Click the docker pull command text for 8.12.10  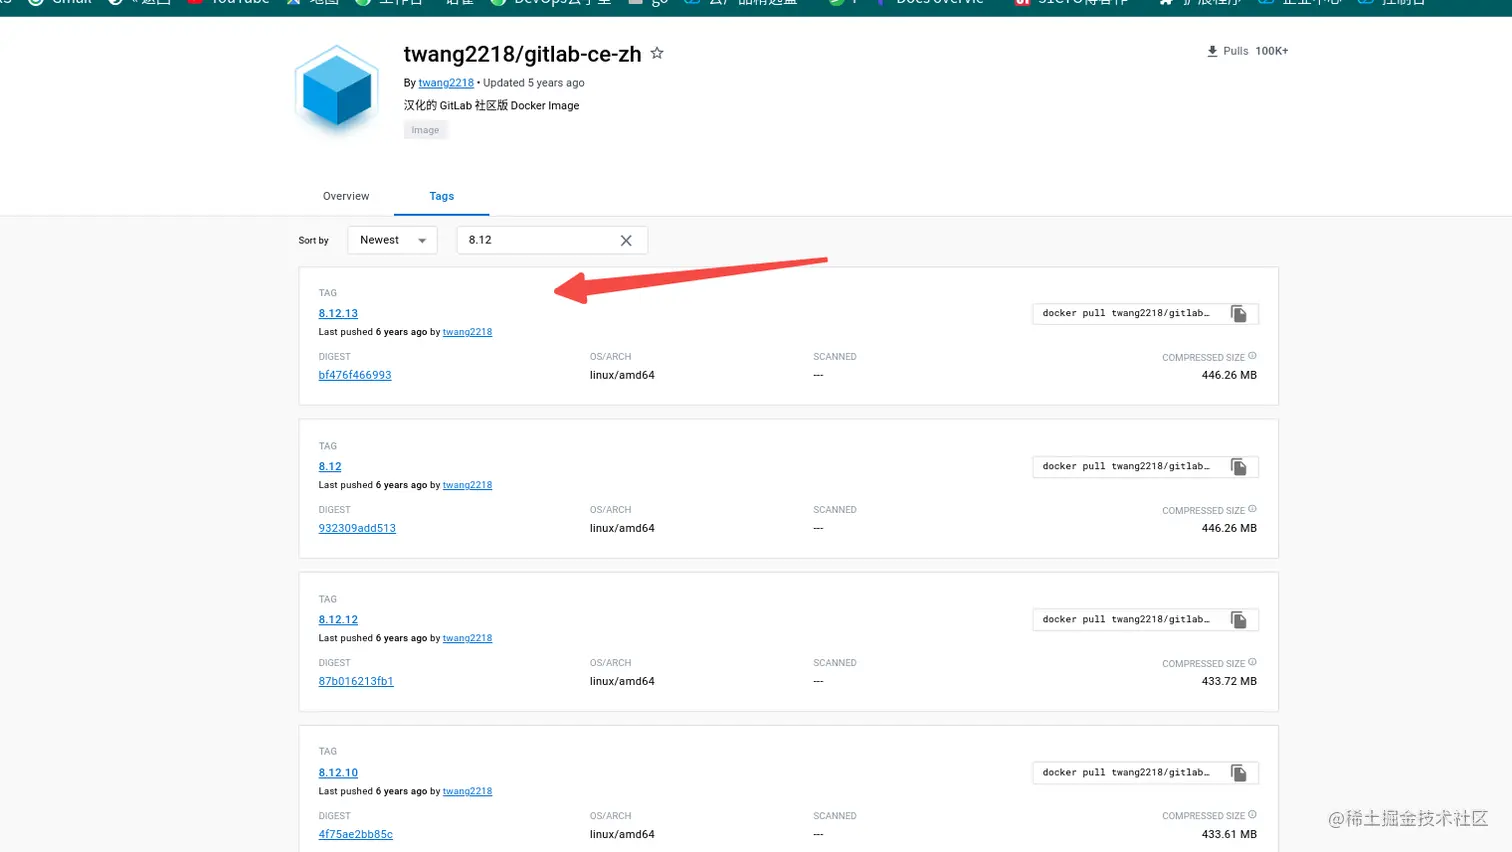[1126, 772]
